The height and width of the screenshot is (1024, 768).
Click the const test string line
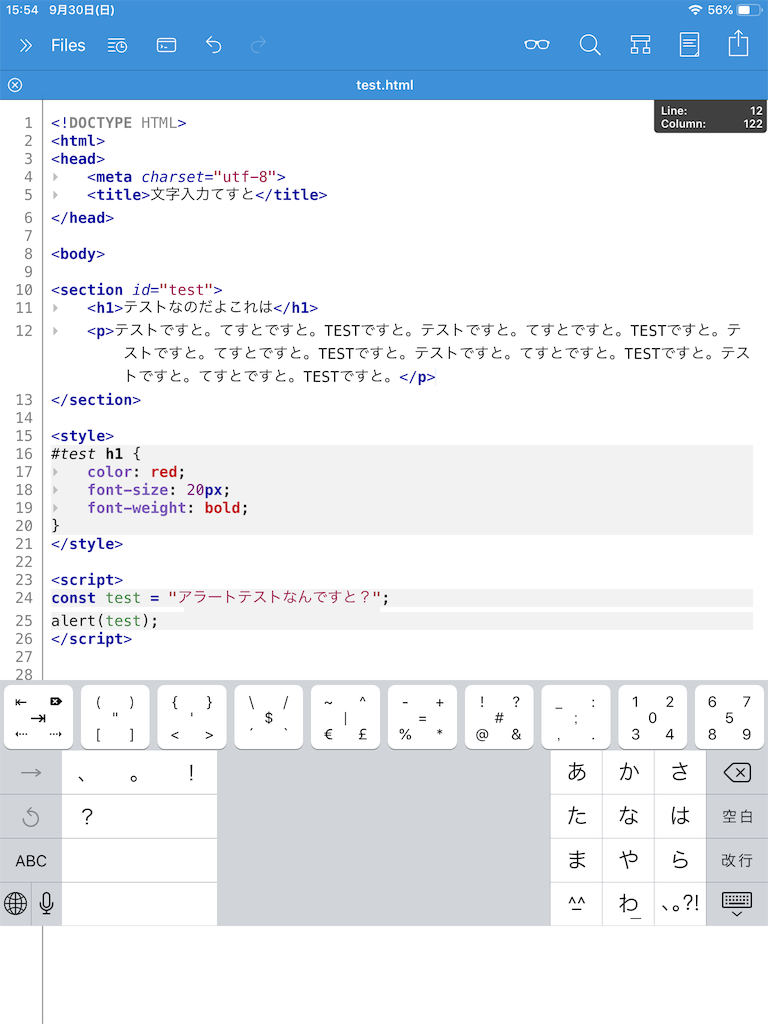(x=220, y=598)
